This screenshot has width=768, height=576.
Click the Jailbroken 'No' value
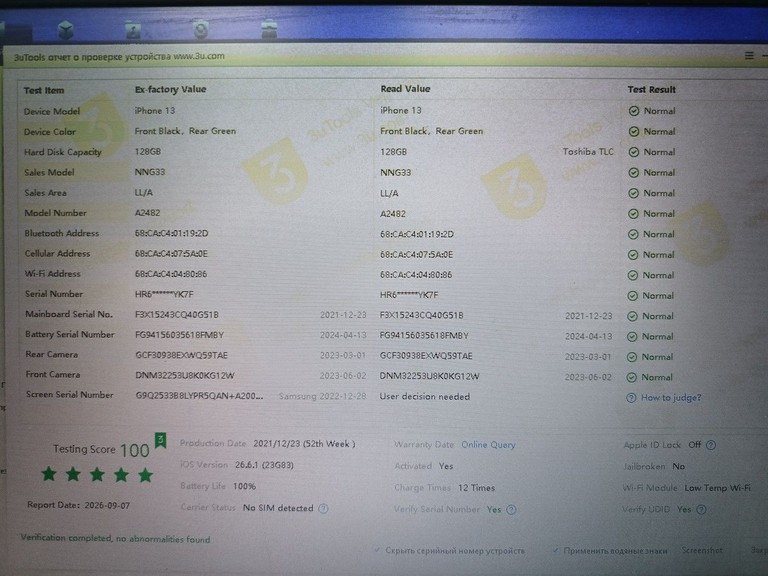click(x=678, y=466)
